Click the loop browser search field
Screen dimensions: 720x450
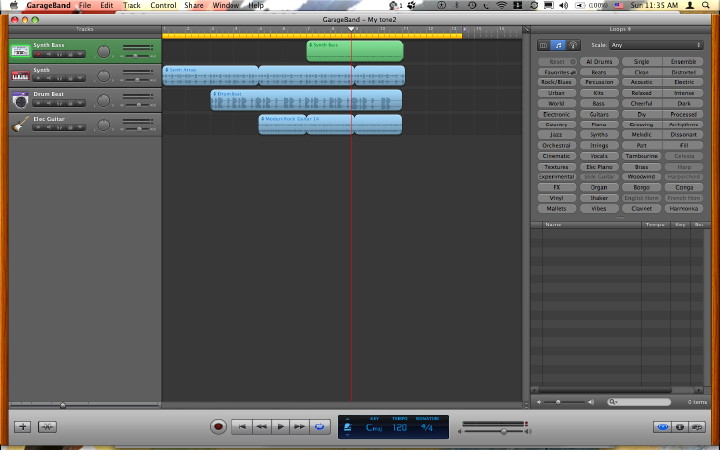point(639,402)
